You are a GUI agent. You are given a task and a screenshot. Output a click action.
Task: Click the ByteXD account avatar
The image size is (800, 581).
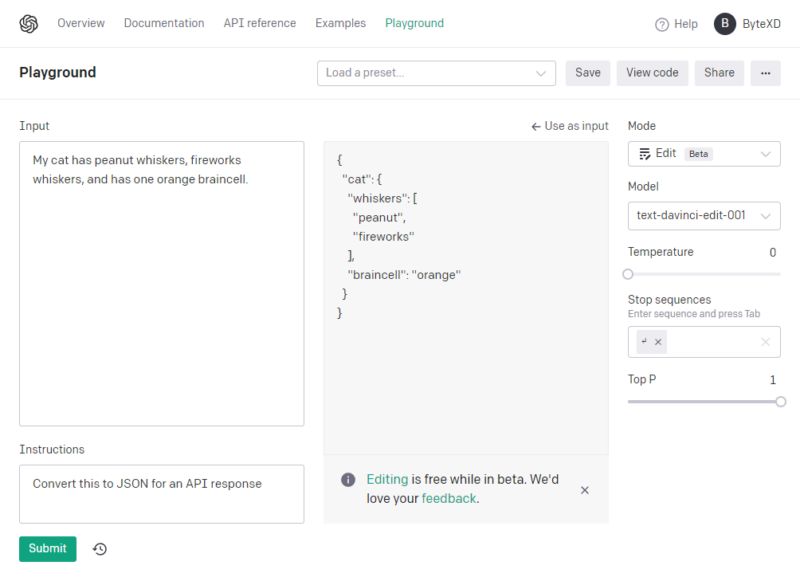pos(723,23)
